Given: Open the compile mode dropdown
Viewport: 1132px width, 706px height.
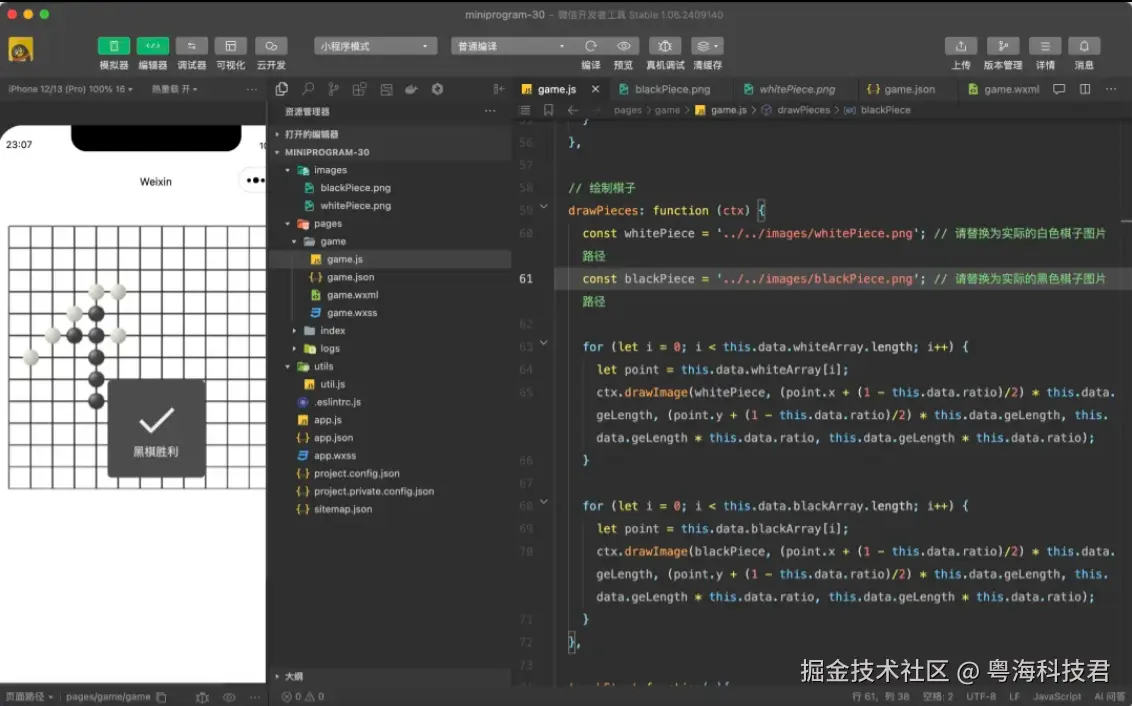Looking at the screenshot, I should pos(511,46).
